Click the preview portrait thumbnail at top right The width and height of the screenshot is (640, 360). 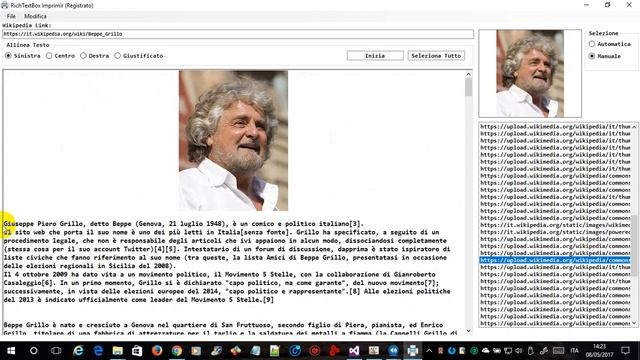[530, 73]
